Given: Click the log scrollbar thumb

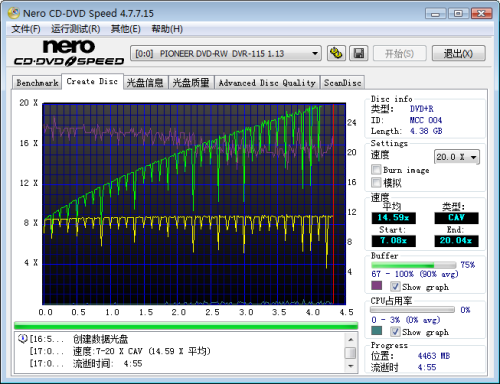Looking at the screenshot, I should 350,353.
